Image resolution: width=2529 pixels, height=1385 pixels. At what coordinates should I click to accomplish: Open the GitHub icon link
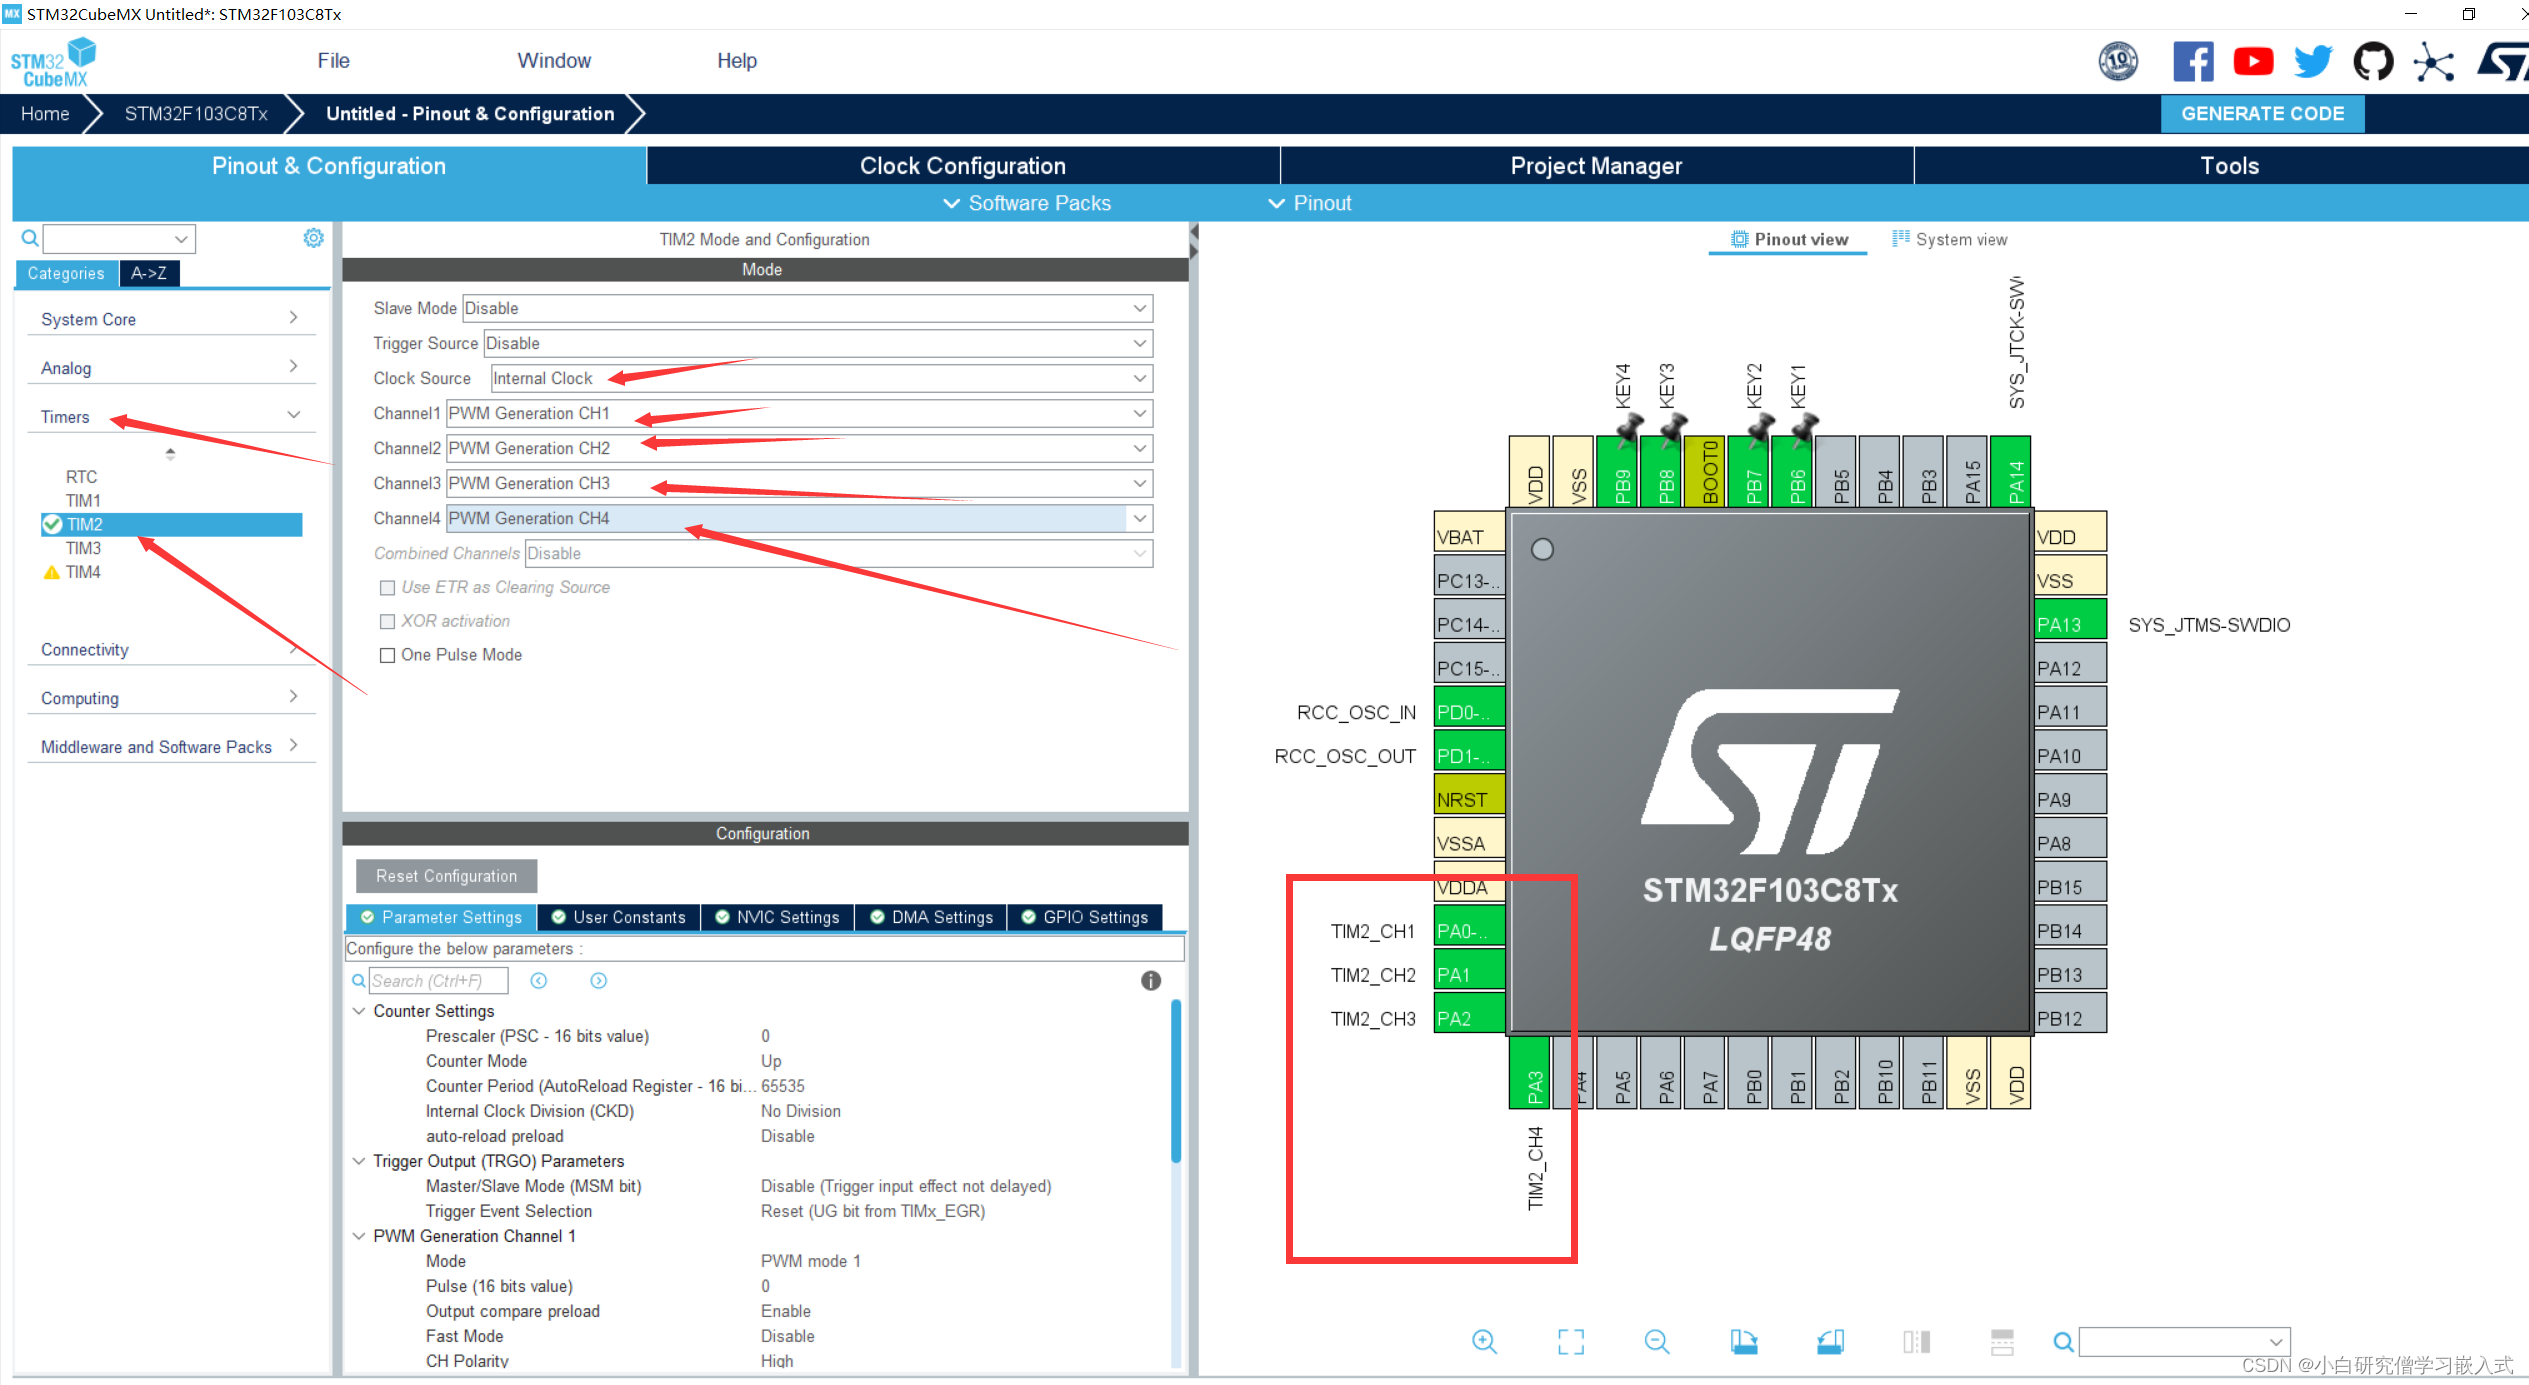2372,62
